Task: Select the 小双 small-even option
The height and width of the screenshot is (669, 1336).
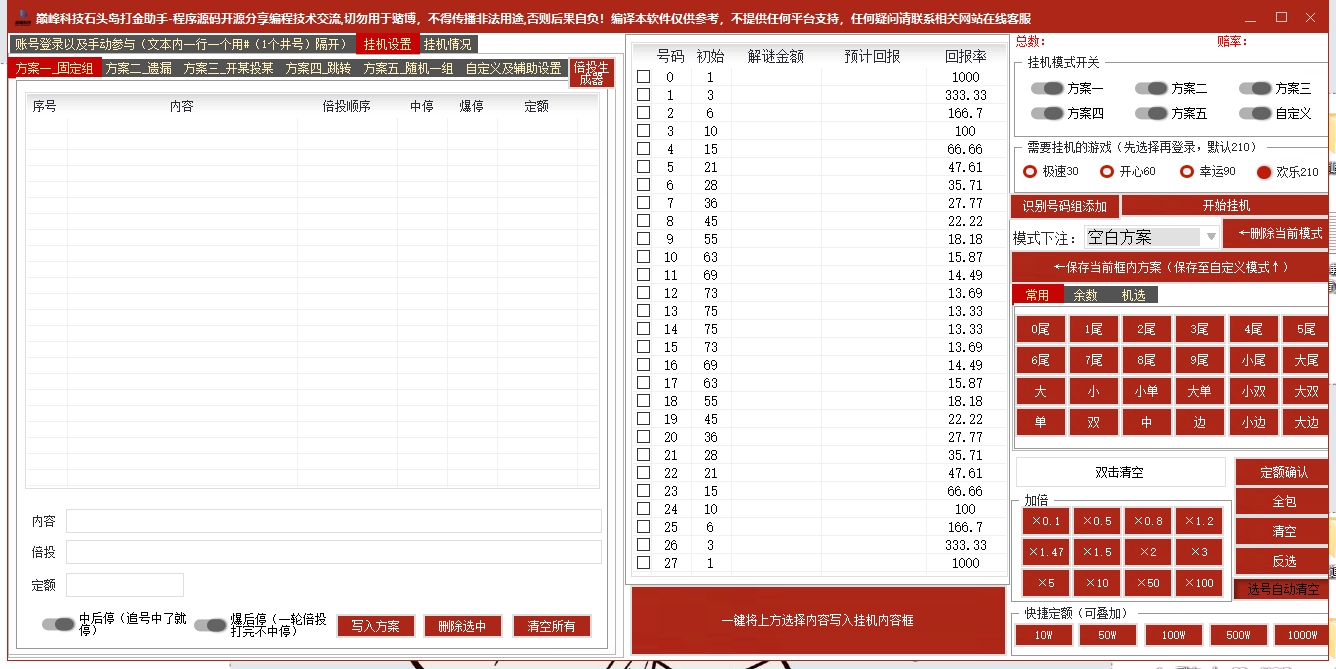Action: (x=1253, y=391)
